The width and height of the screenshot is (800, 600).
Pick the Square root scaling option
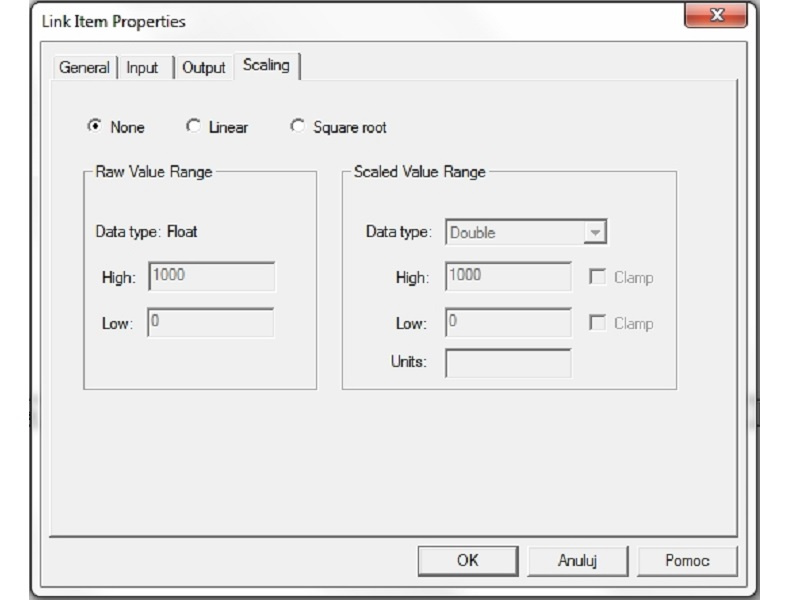coord(297,127)
